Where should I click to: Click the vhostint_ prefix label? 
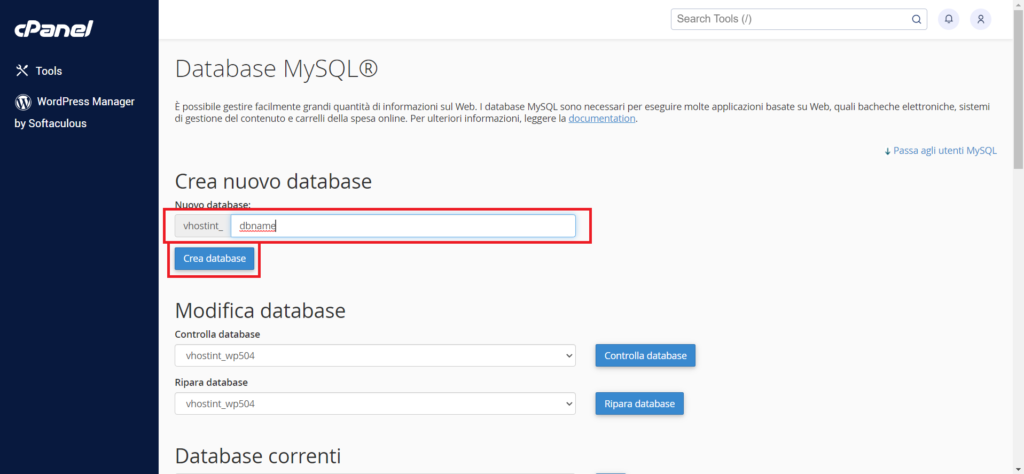[x=202, y=226]
